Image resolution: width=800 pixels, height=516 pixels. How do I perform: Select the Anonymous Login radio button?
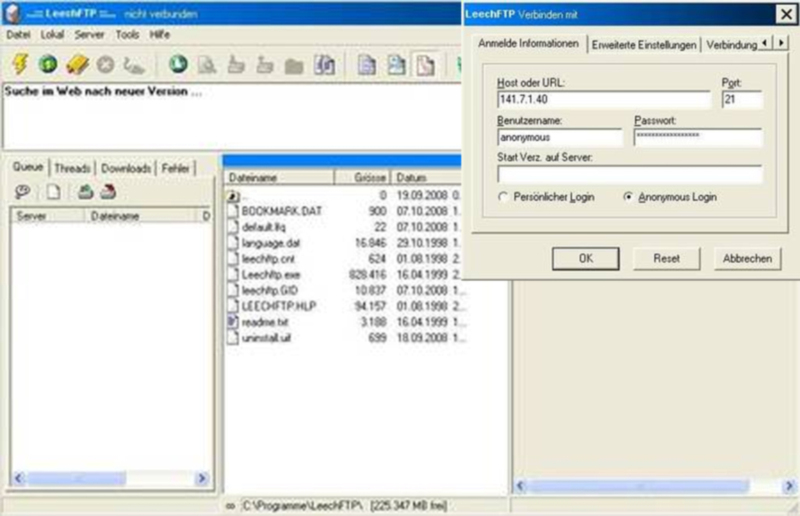click(x=628, y=196)
